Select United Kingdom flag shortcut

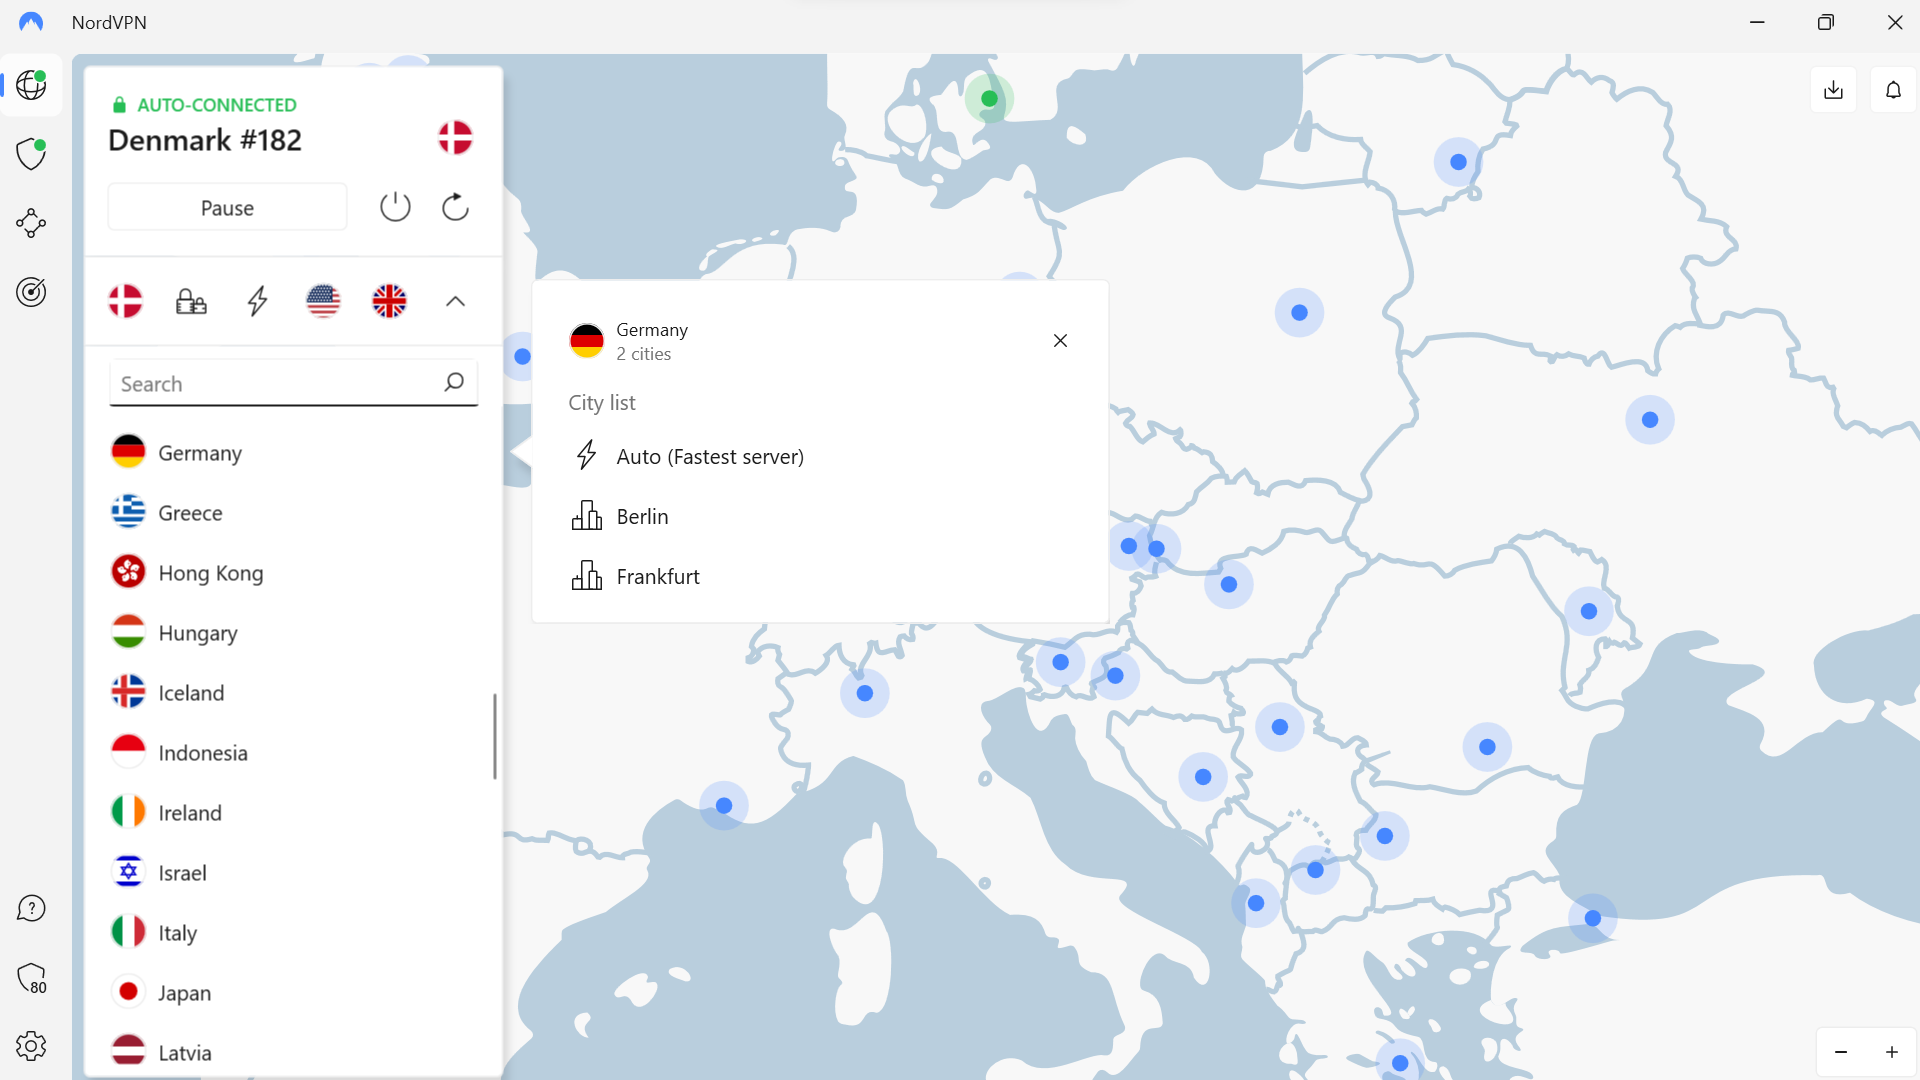point(389,301)
